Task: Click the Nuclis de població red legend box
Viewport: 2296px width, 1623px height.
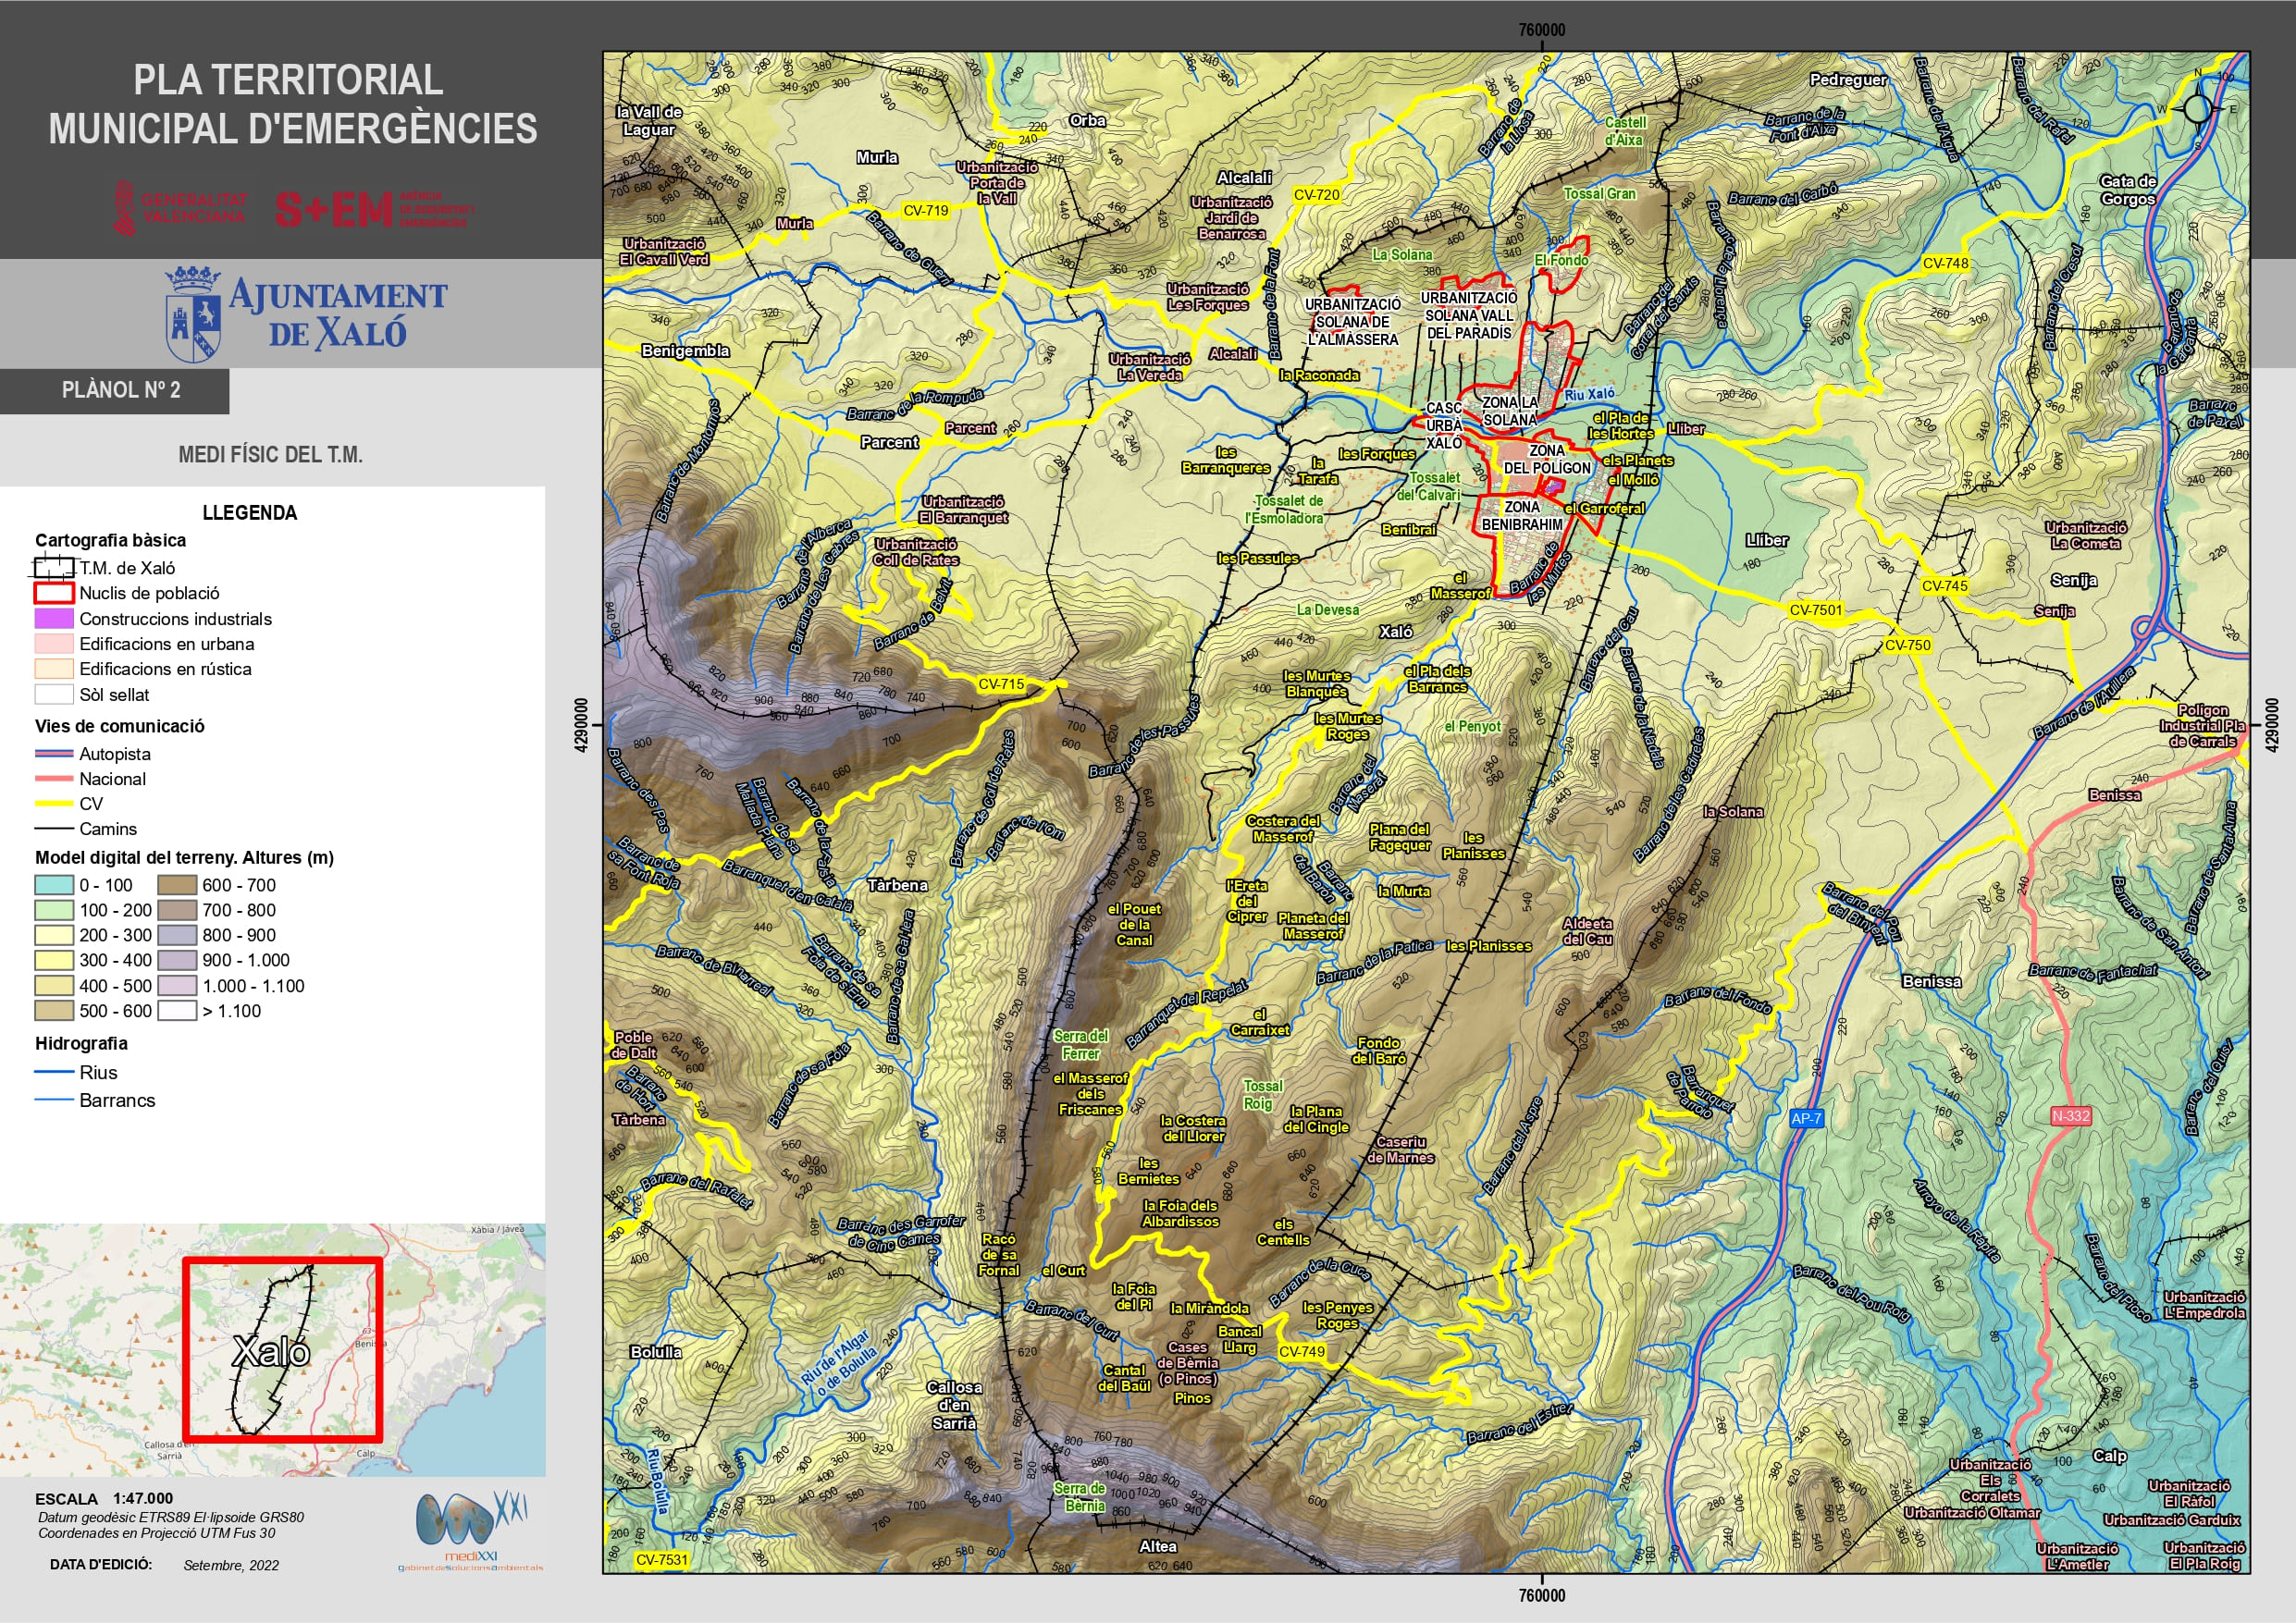Action: click(54, 593)
